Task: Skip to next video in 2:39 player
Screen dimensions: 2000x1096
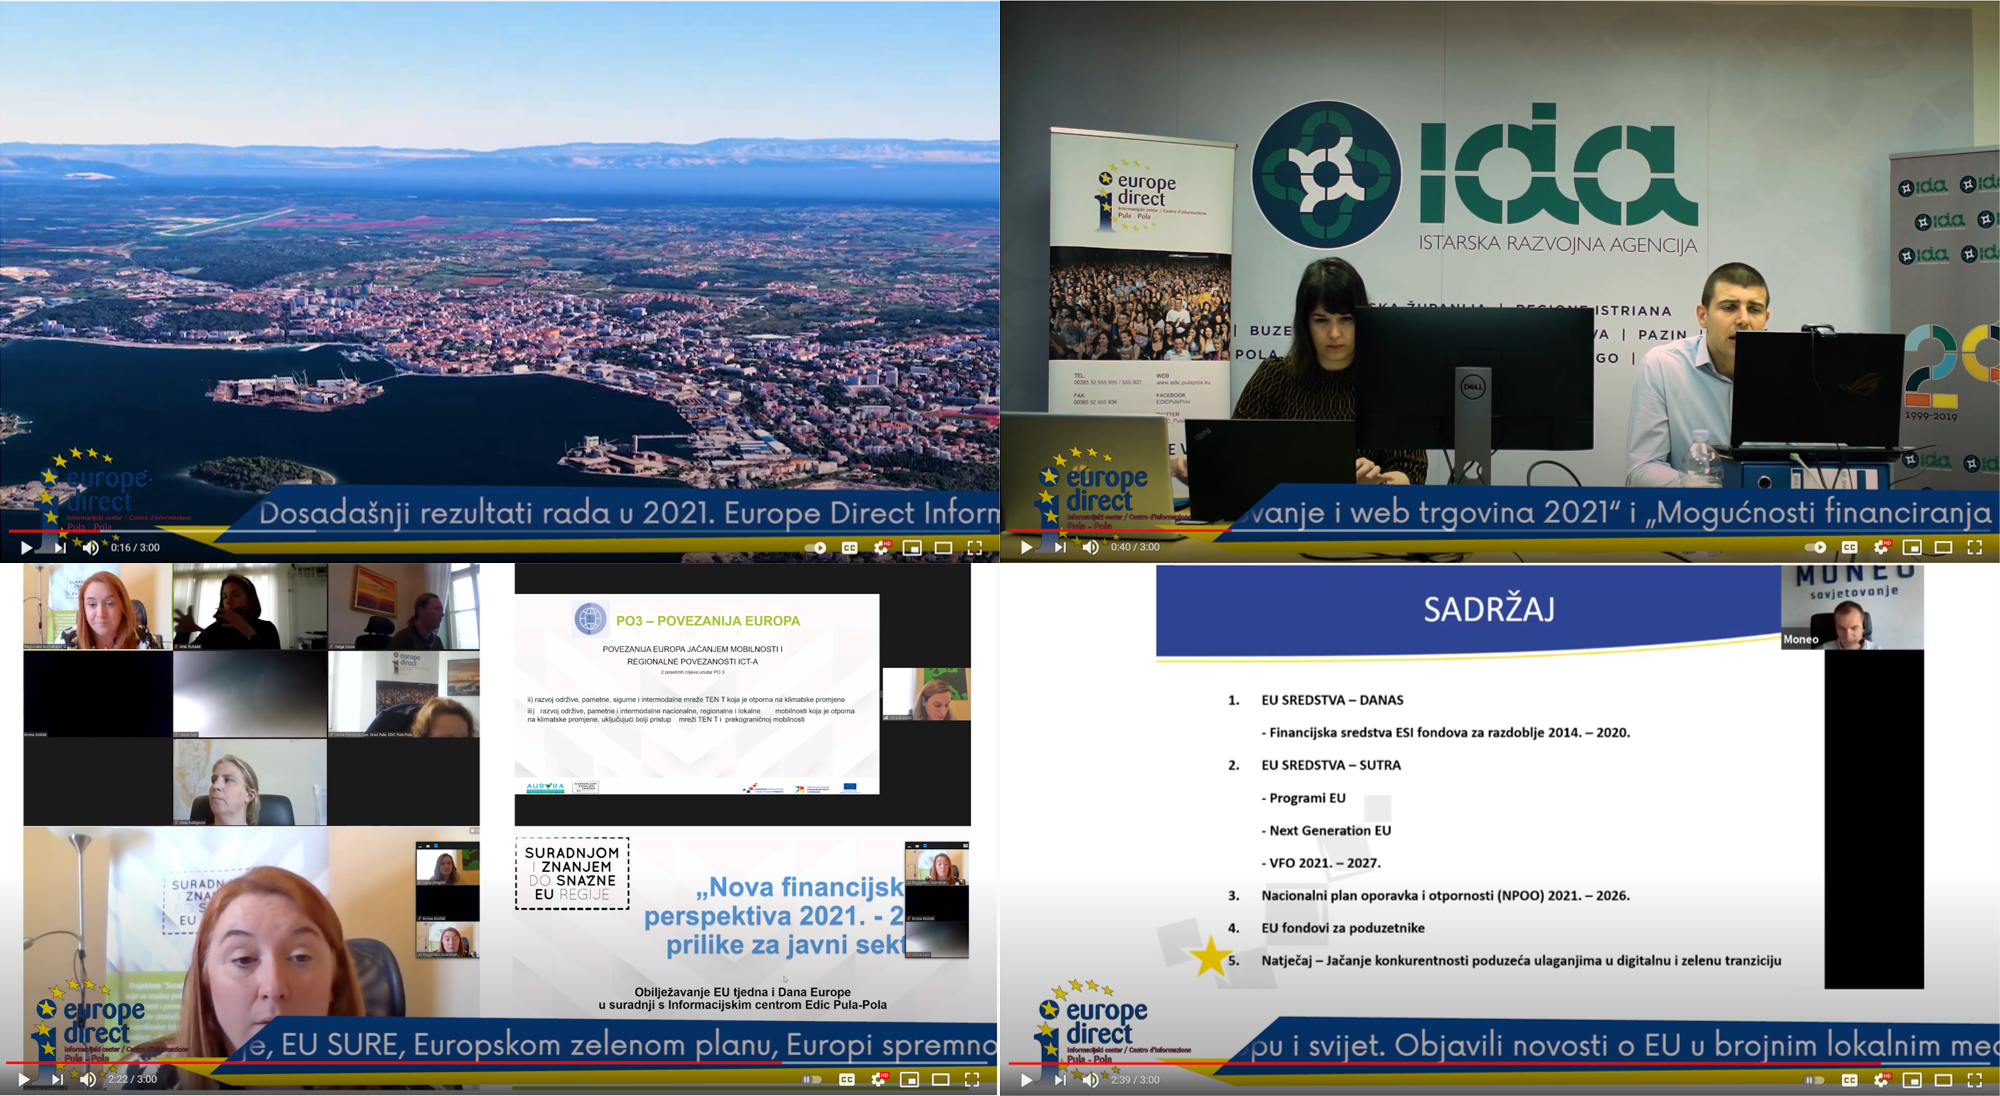Action: [1060, 1080]
